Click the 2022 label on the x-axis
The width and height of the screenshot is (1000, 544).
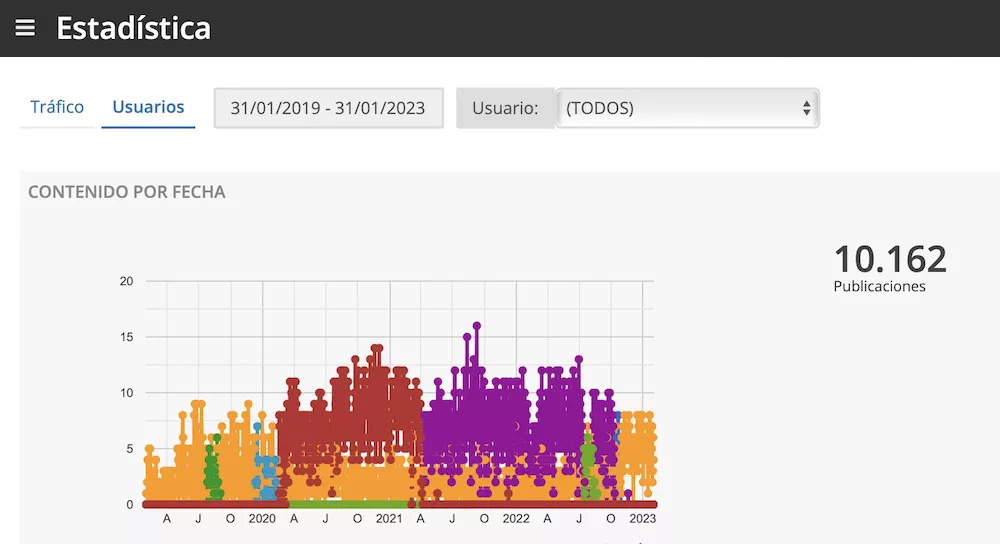[516, 519]
